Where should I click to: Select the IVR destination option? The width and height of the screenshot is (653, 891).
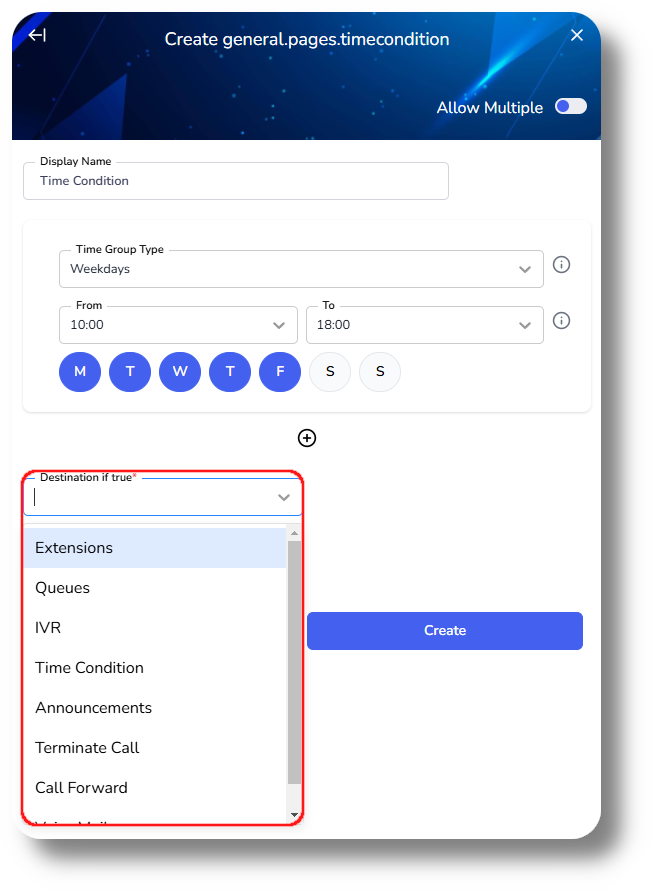coord(155,628)
